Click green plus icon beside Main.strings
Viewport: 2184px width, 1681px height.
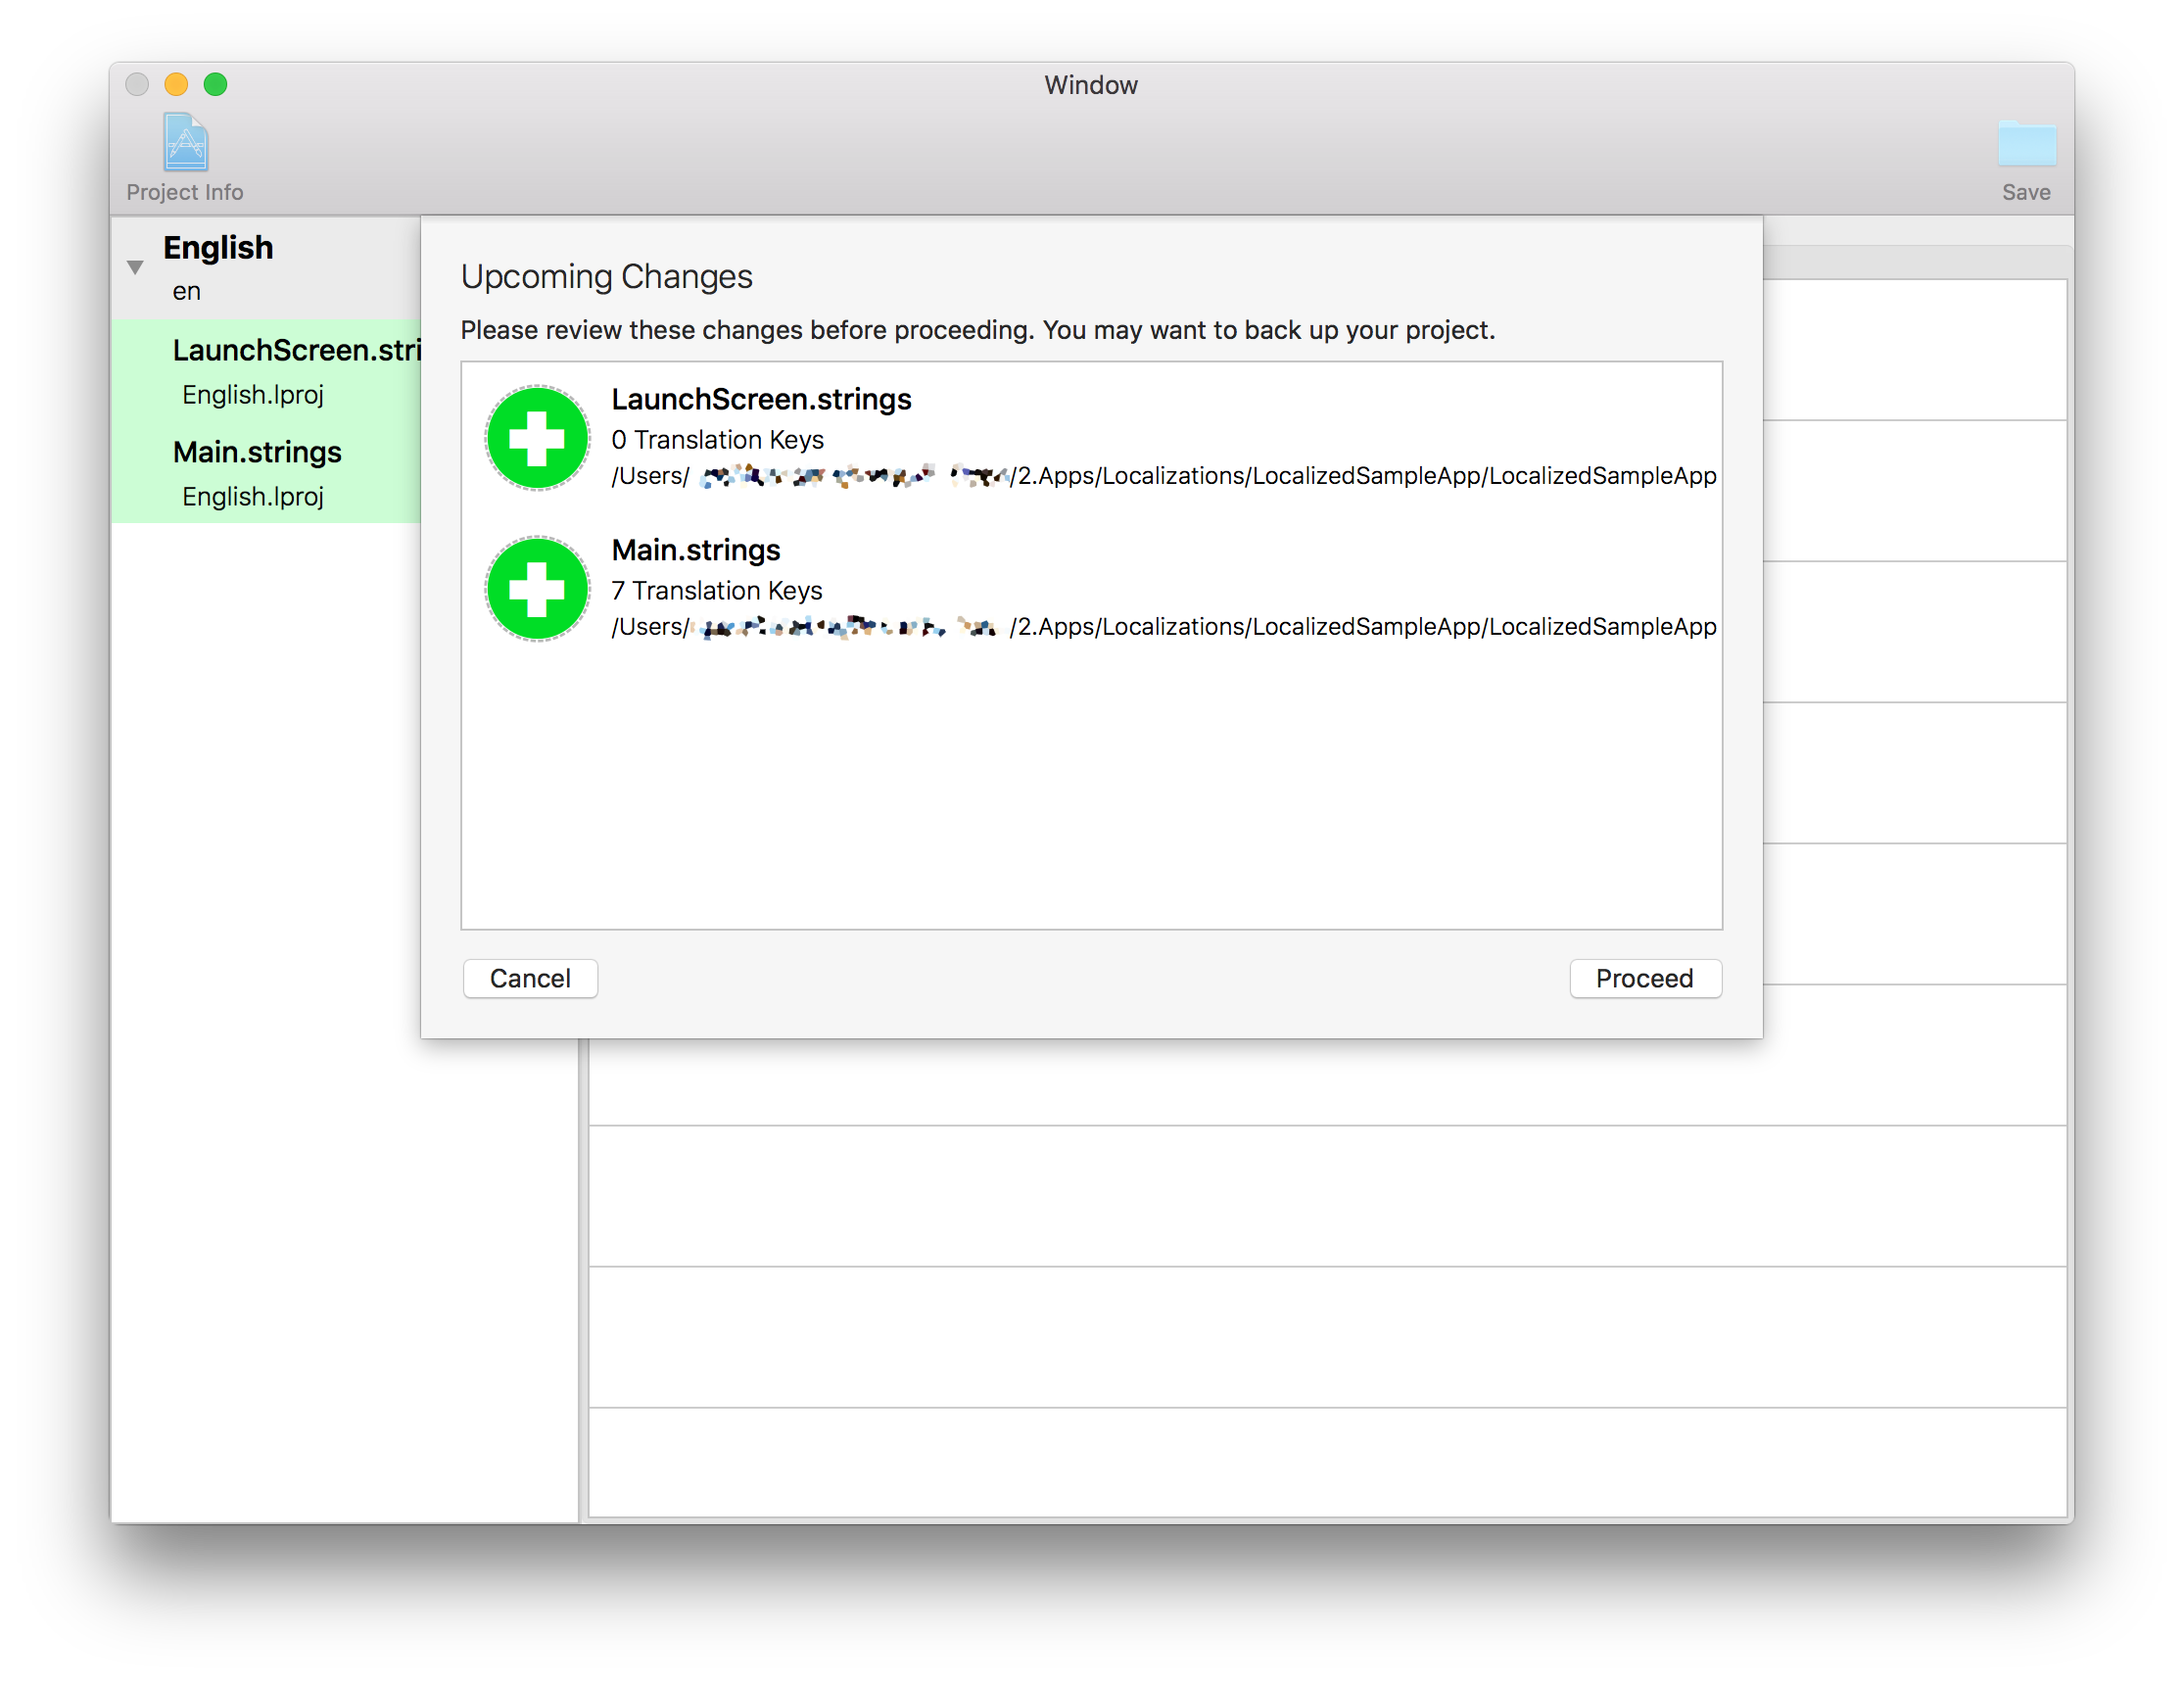click(x=537, y=589)
